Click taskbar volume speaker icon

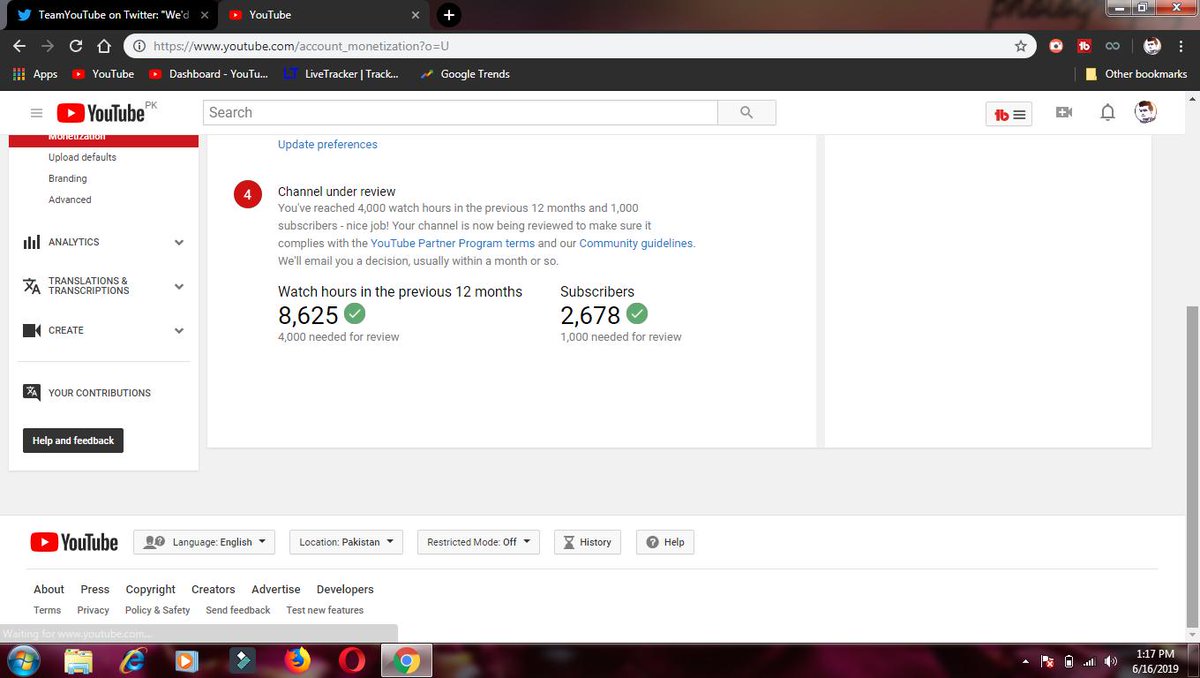pyautogui.click(x=1110, y=661)
